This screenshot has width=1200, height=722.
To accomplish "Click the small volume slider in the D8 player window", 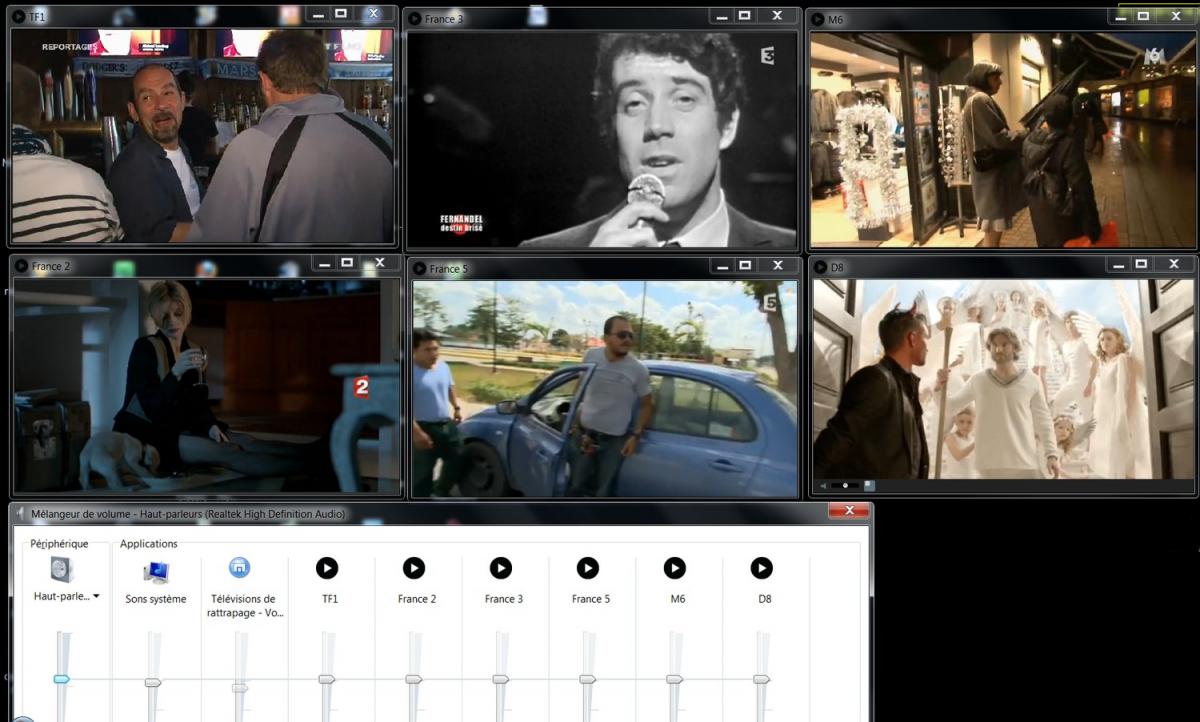I will (845, 486).
